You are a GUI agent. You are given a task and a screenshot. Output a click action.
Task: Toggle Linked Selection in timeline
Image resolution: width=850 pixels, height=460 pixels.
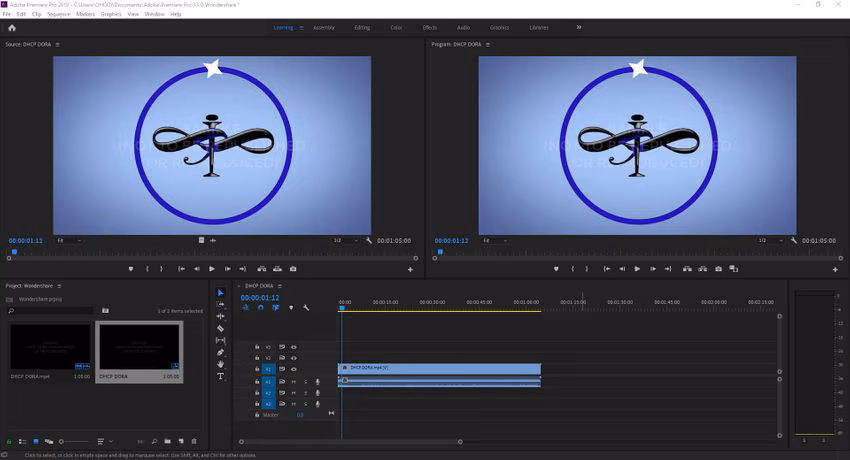pyautogui.click(x=276, y=308)
